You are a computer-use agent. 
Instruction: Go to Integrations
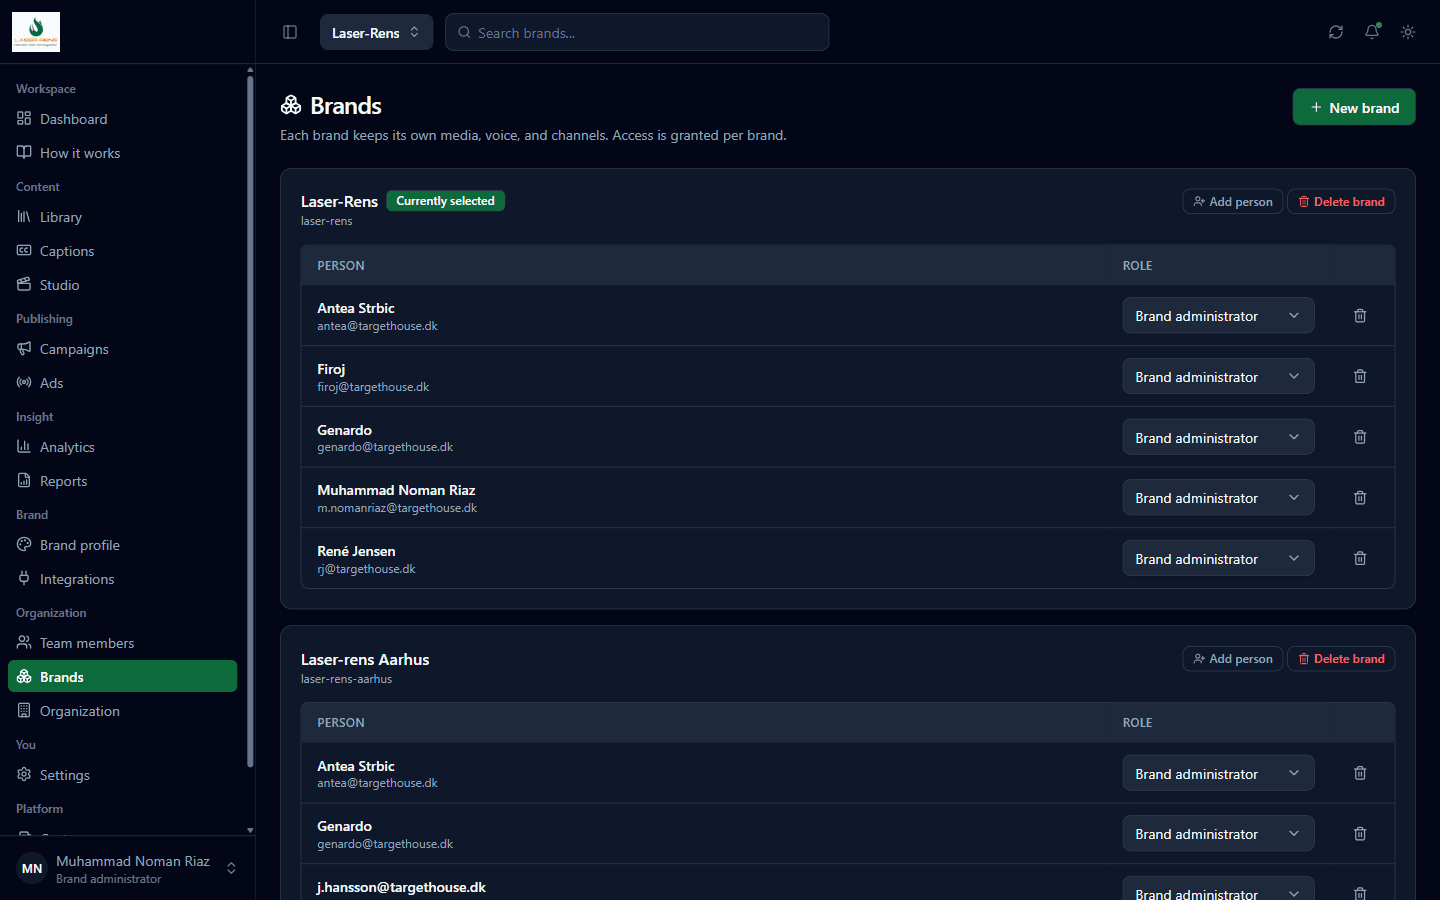click(122, 579)
